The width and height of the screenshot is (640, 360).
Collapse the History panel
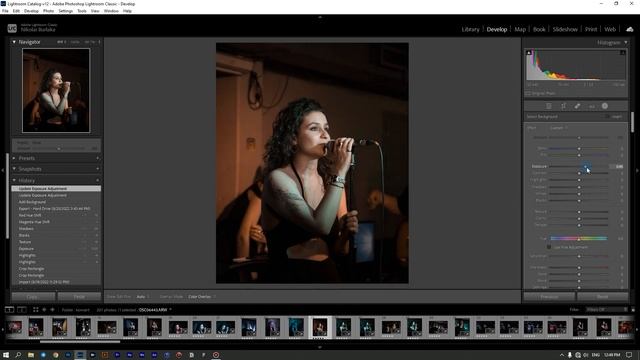coord(14,180)
